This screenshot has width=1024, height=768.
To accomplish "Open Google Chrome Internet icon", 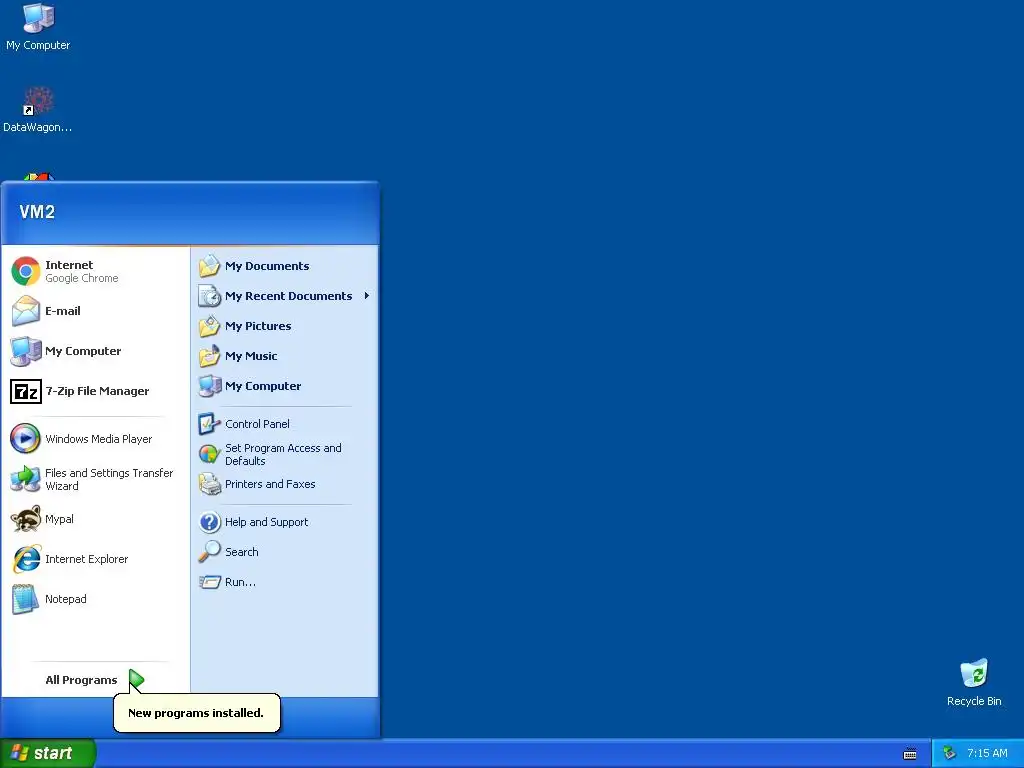I will pos(26,271).
